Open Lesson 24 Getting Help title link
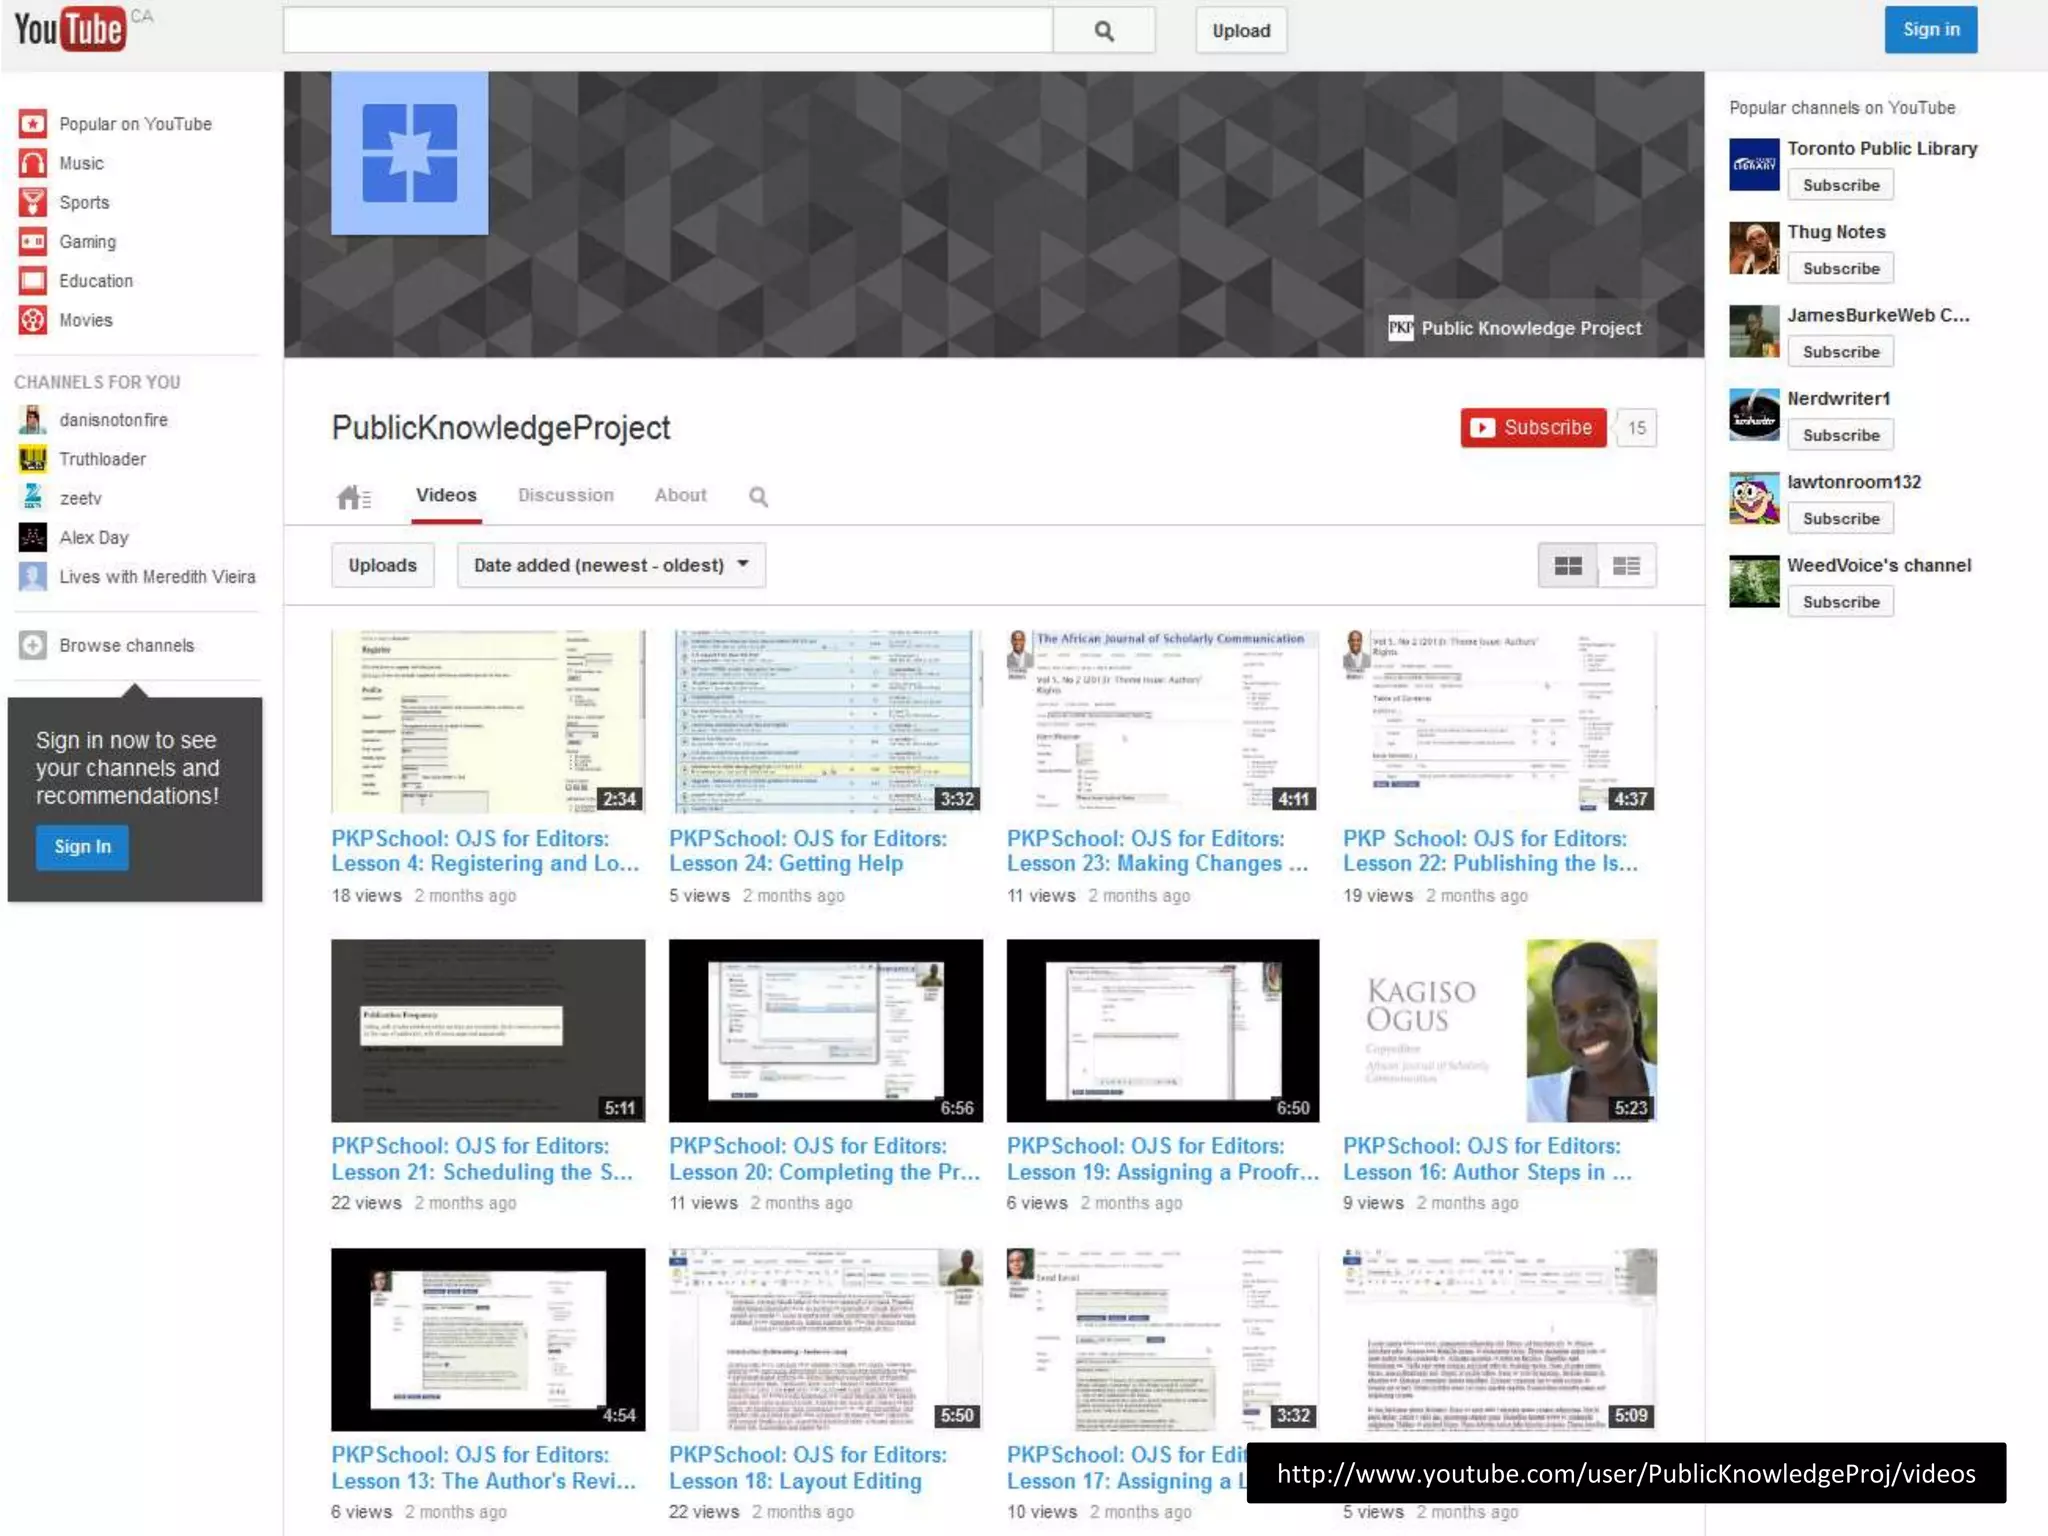The image size is (2048, 1536). coord(808,851)
